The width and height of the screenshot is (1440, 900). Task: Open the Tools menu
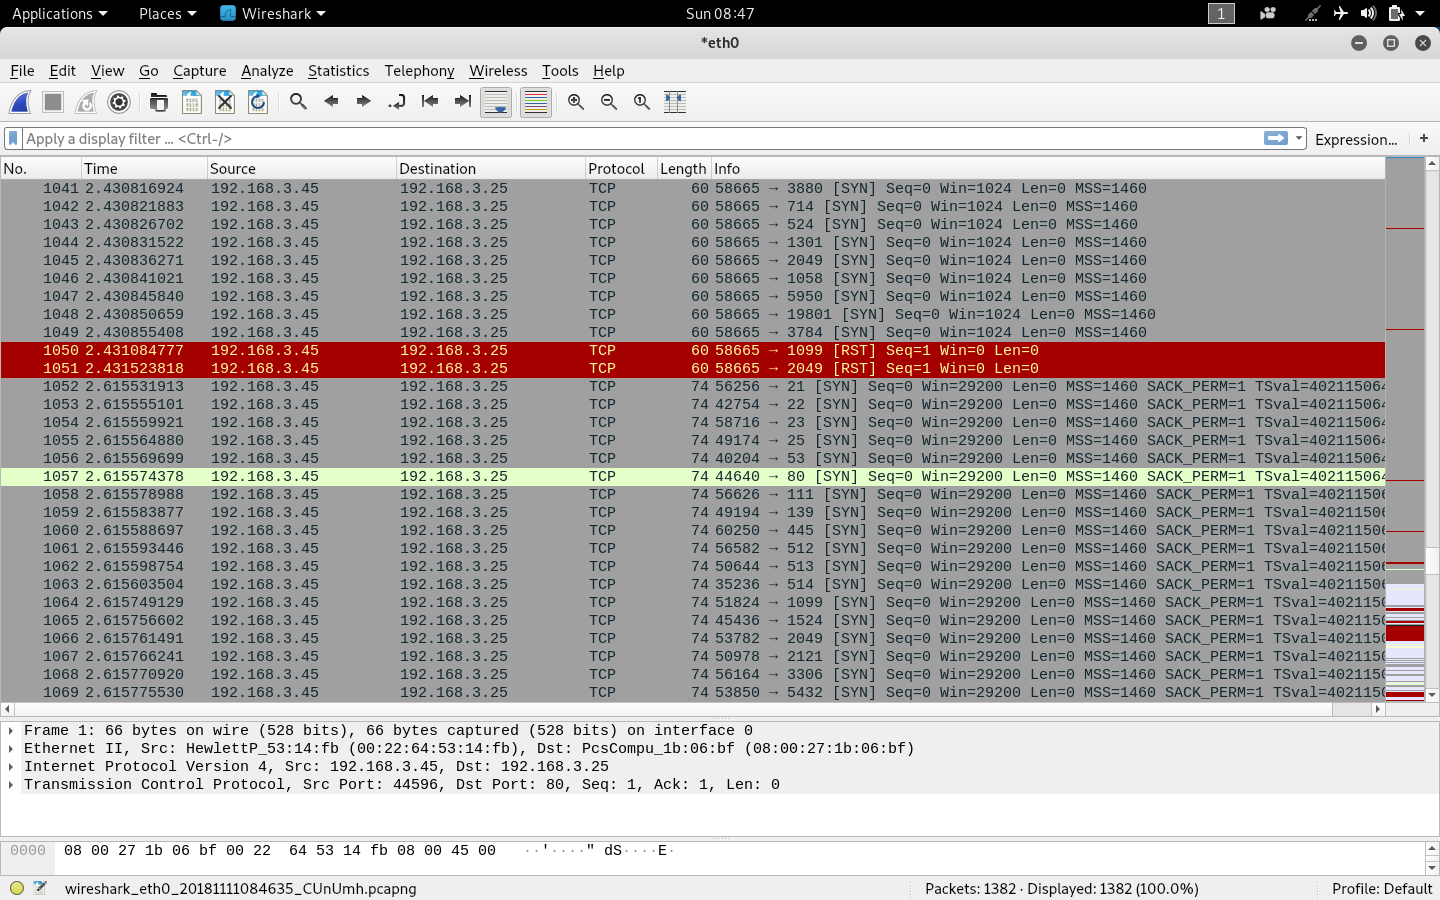point(560,71)
